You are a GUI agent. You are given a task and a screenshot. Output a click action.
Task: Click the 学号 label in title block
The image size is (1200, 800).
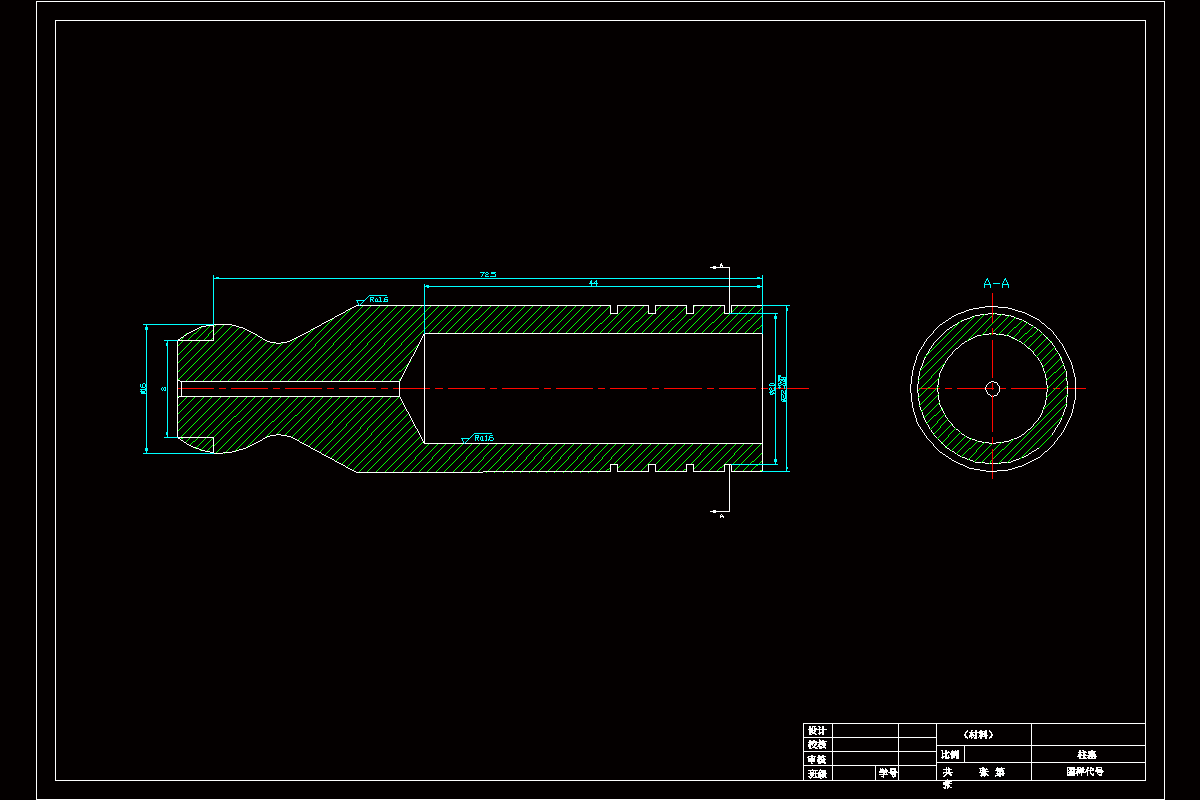click(x=888, y=773)
